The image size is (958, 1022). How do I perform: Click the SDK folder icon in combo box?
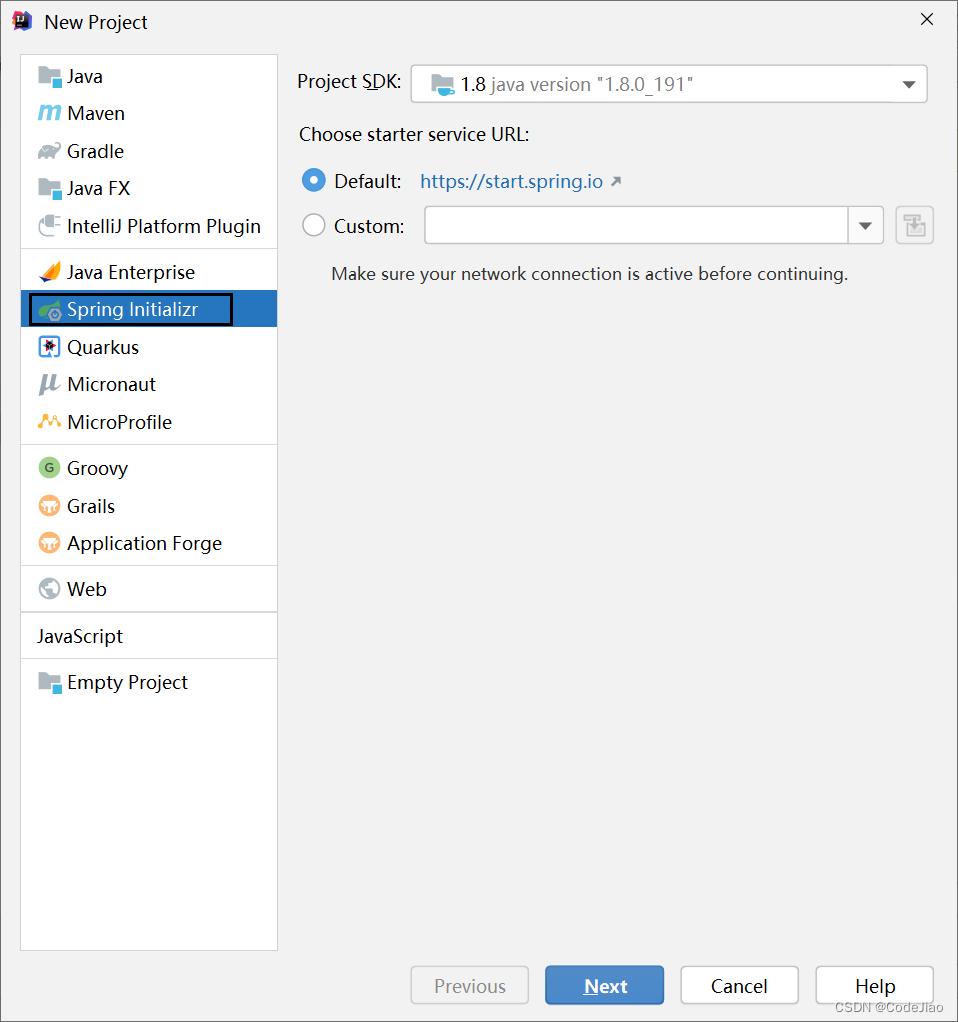coord(443,85)
